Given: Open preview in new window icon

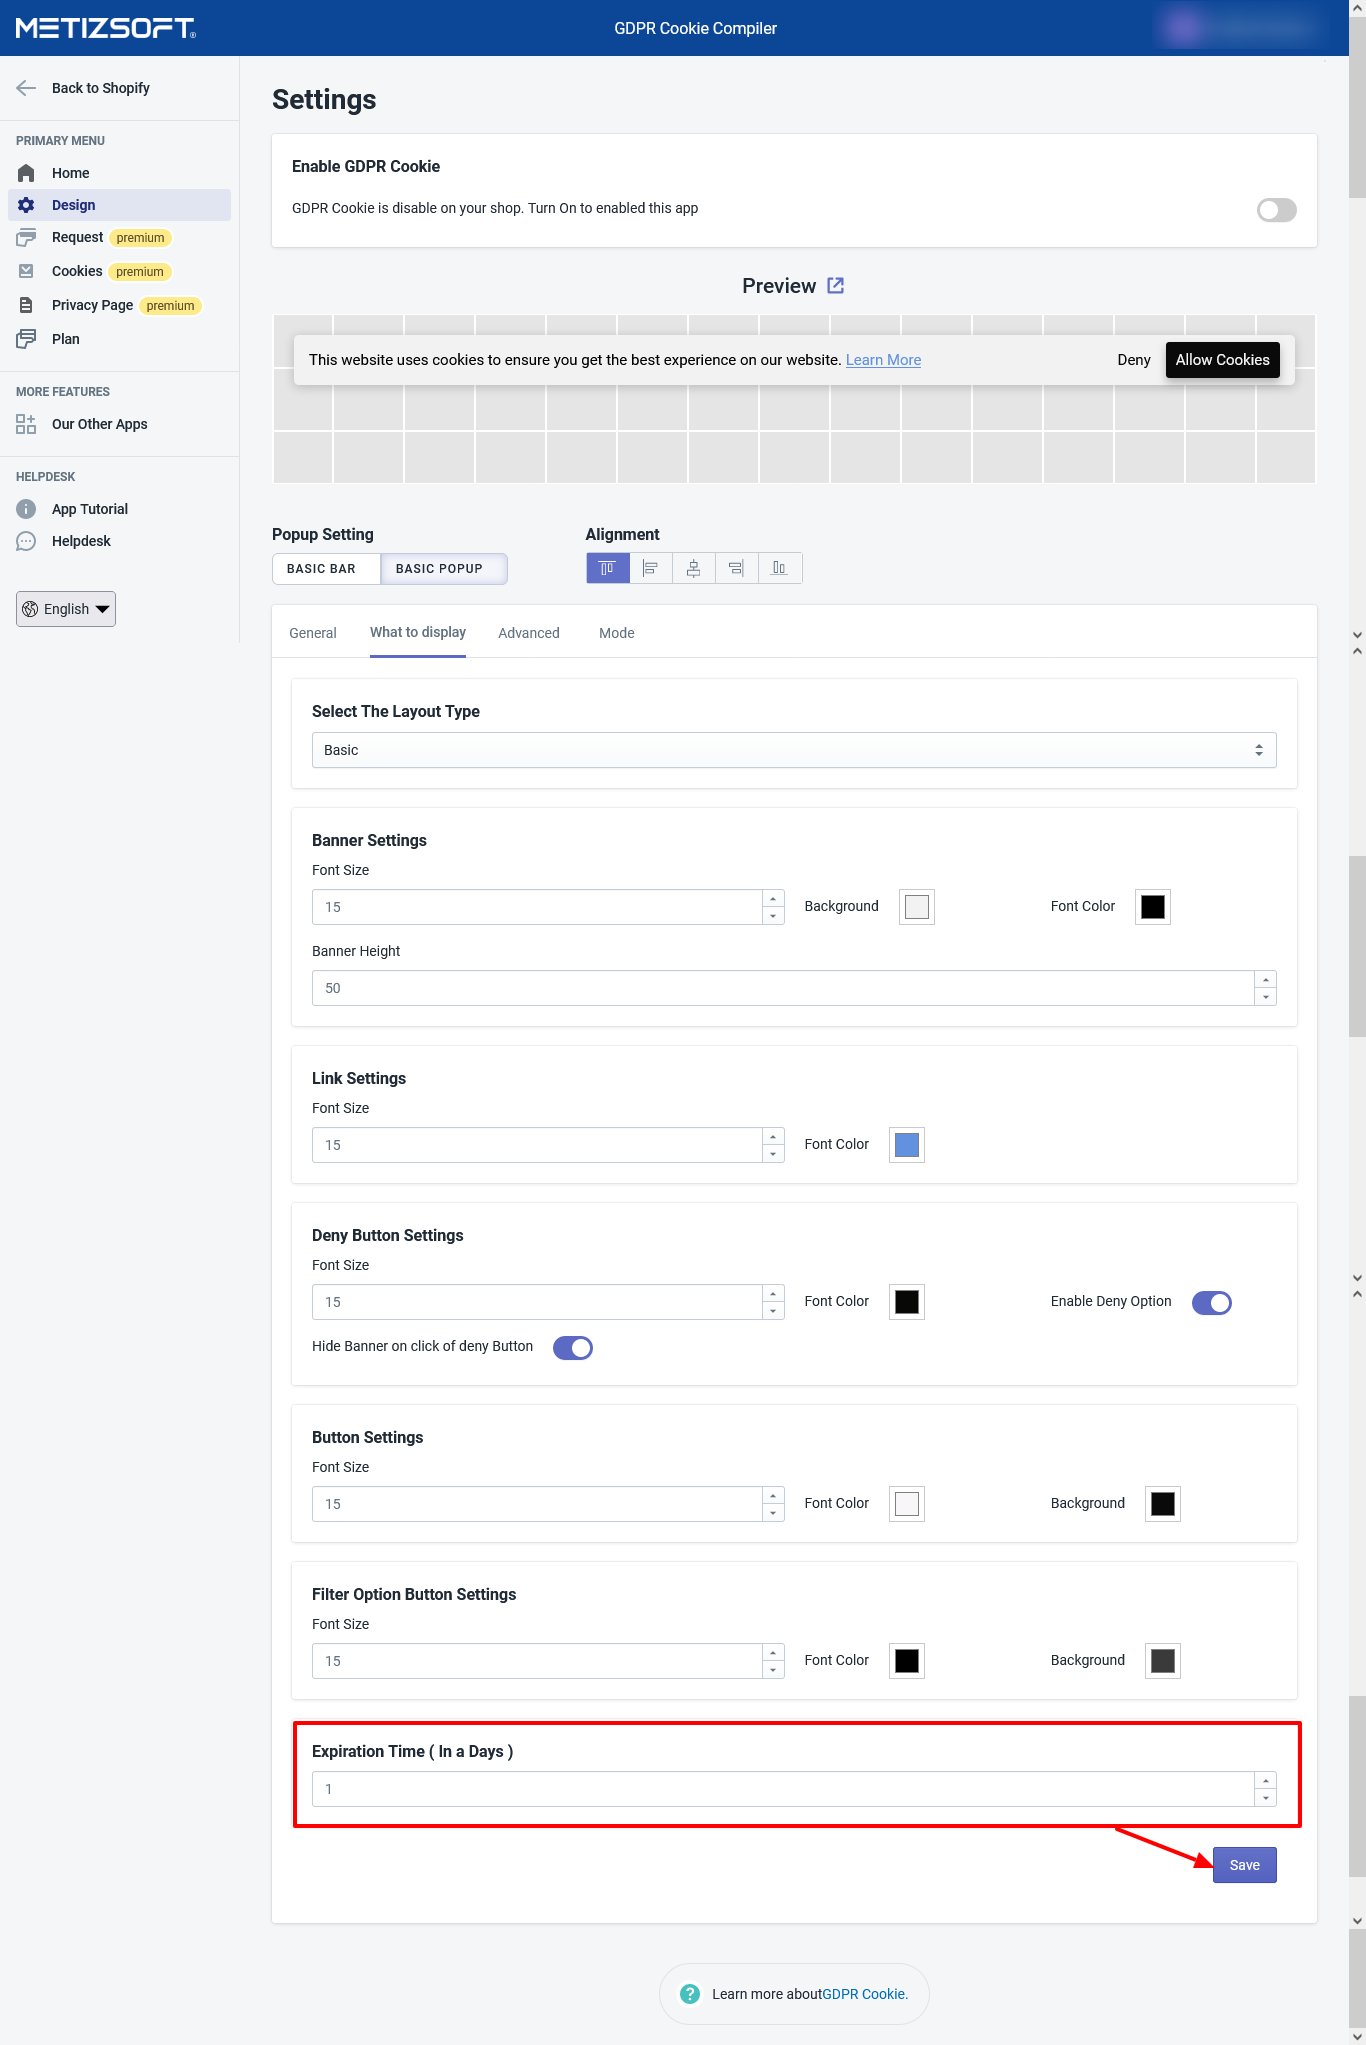Looking at the screenshot, I should pos(836,286).
